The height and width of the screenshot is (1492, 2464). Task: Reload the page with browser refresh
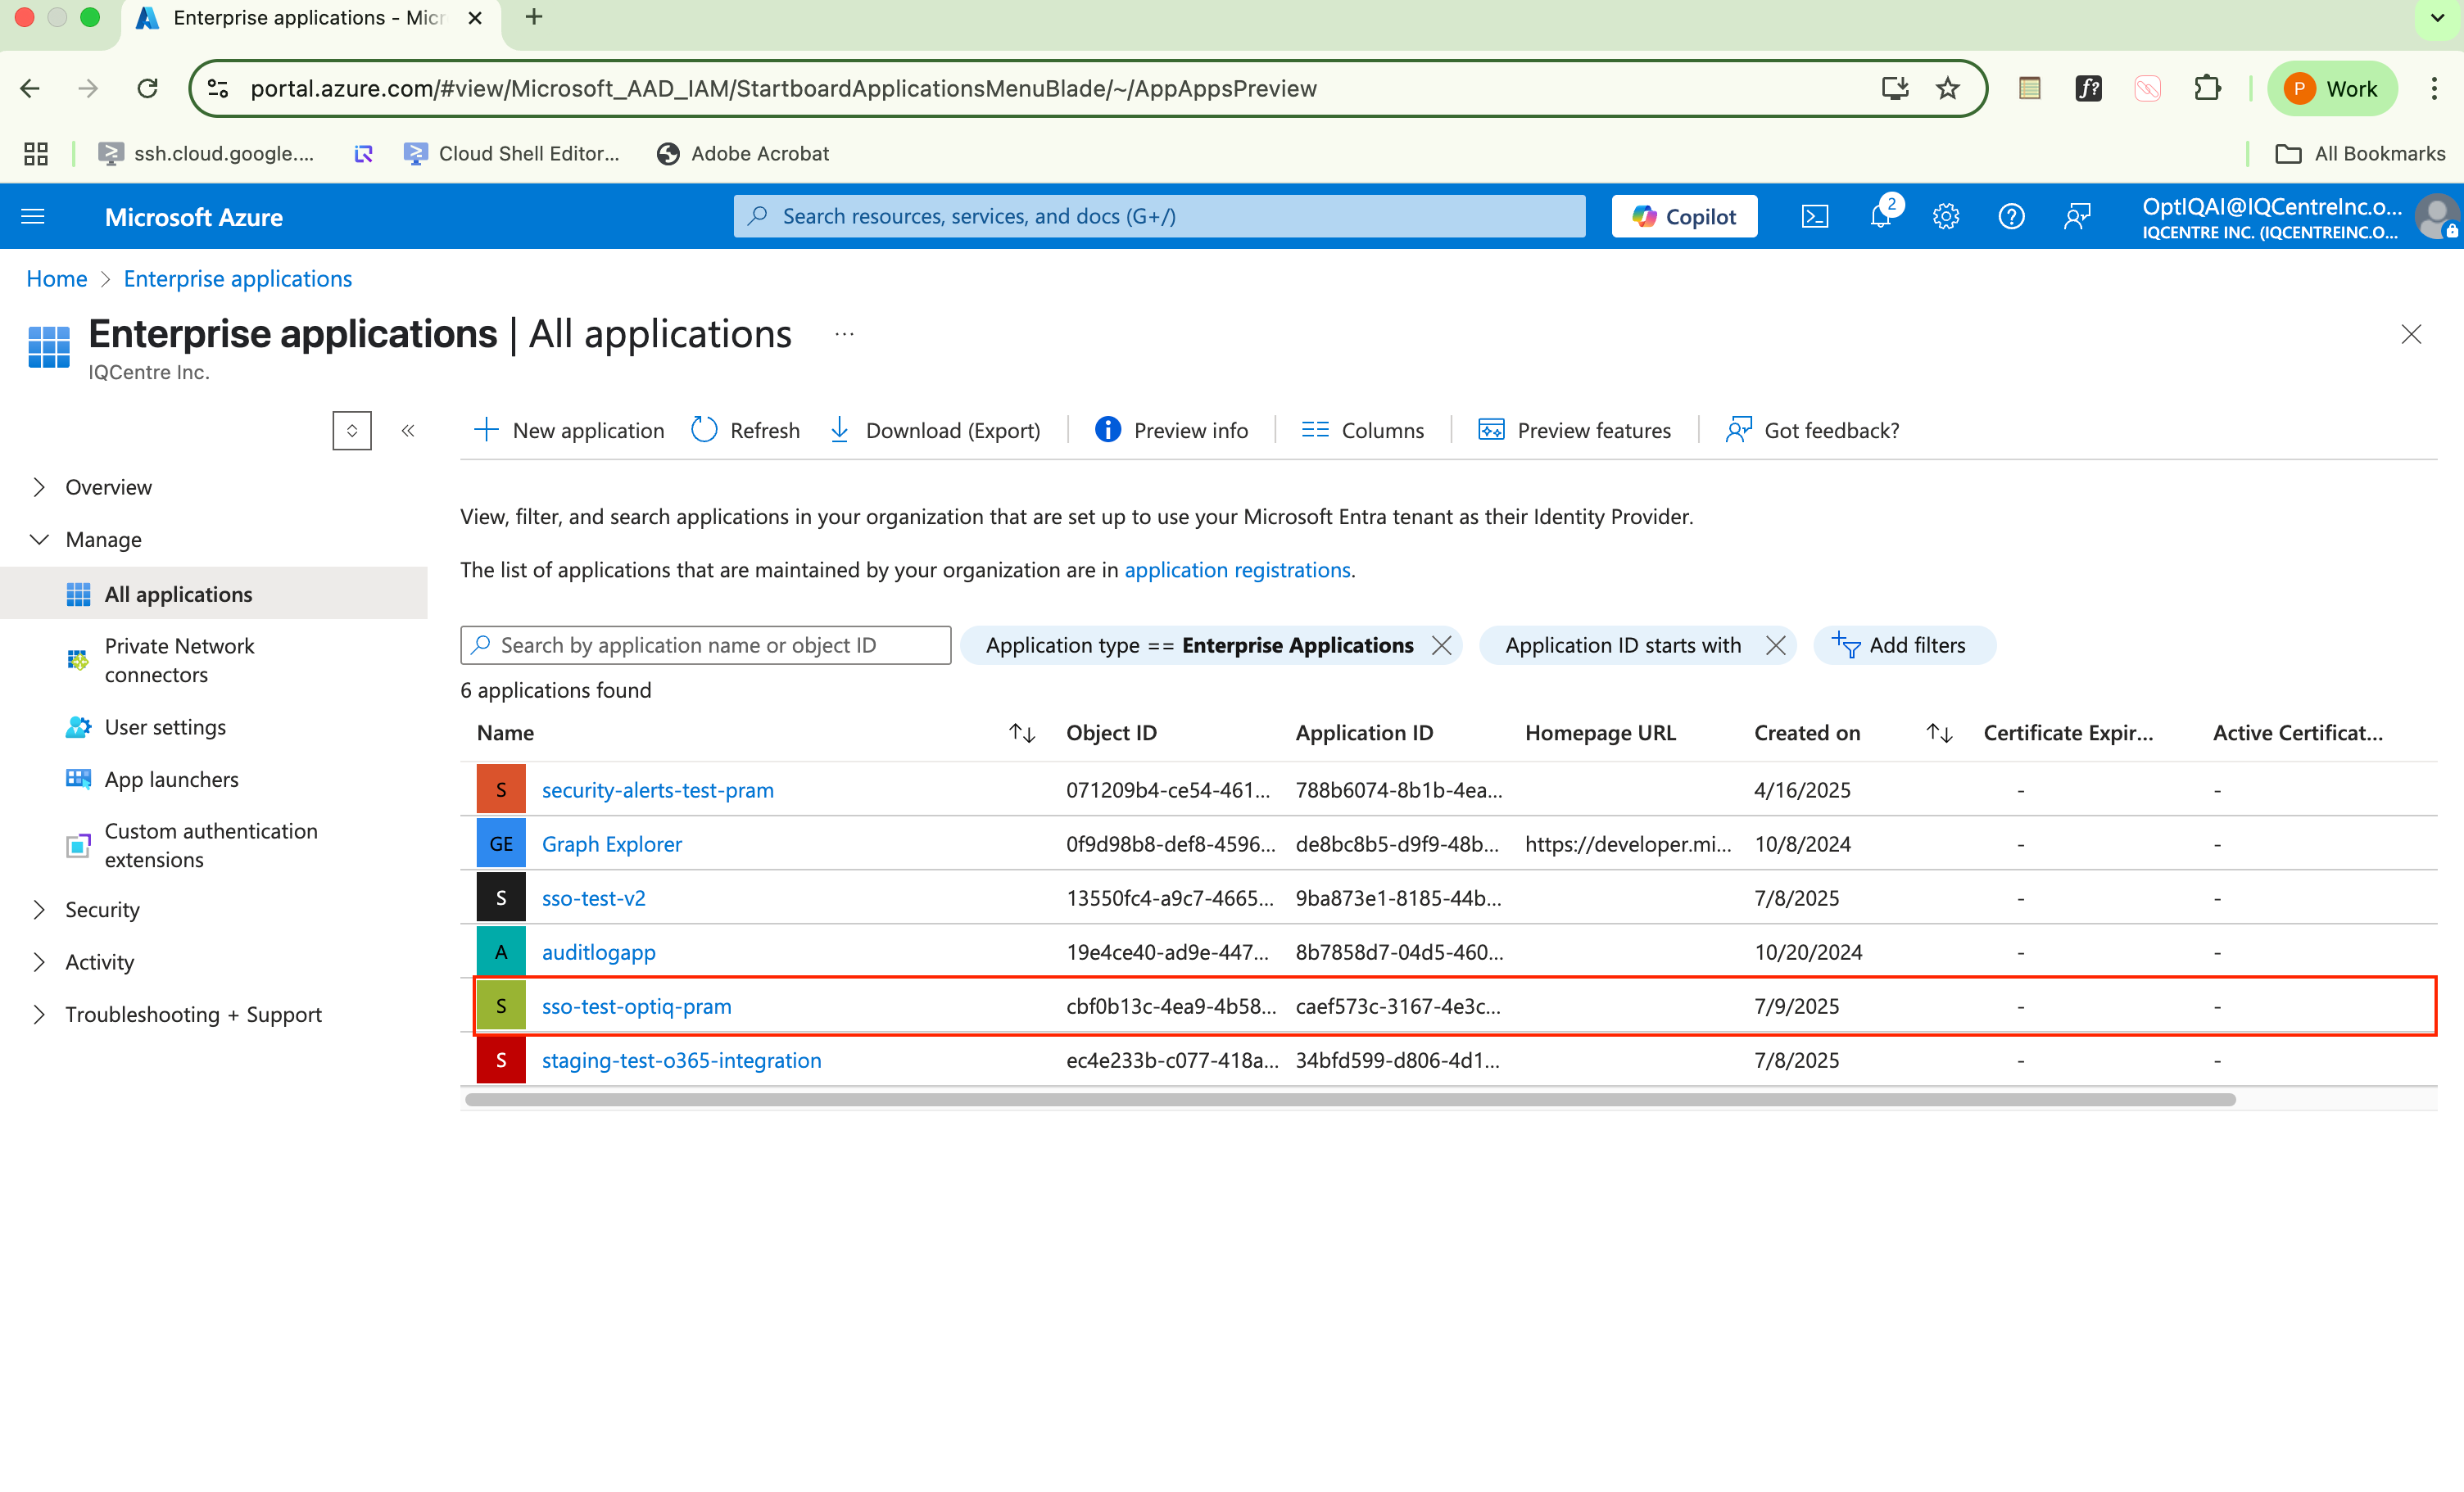point(147,88)
